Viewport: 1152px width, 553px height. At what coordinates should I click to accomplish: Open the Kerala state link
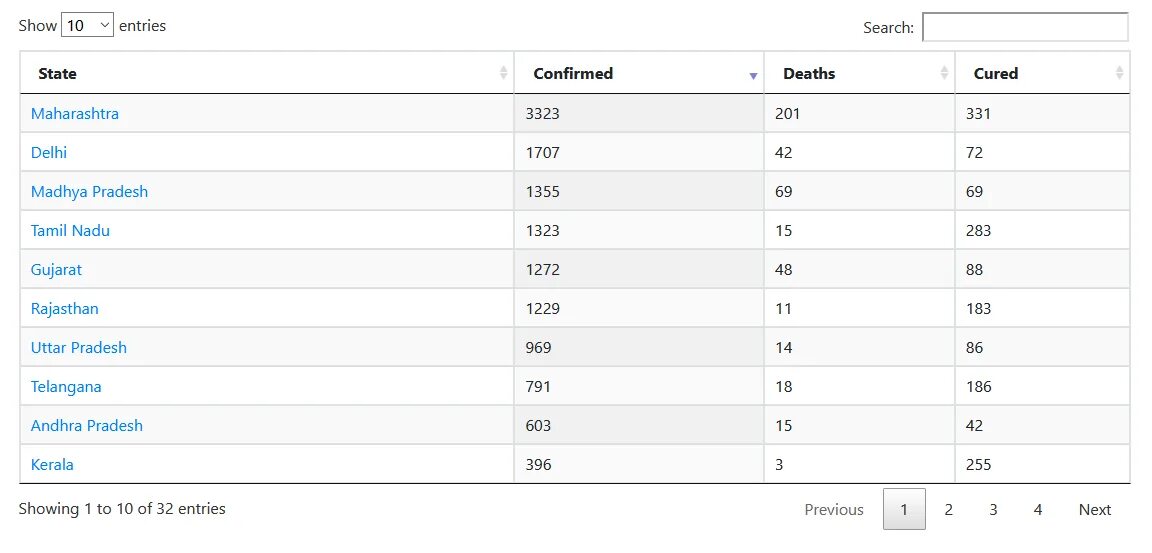pyautogui.click(x=52, y=465)
